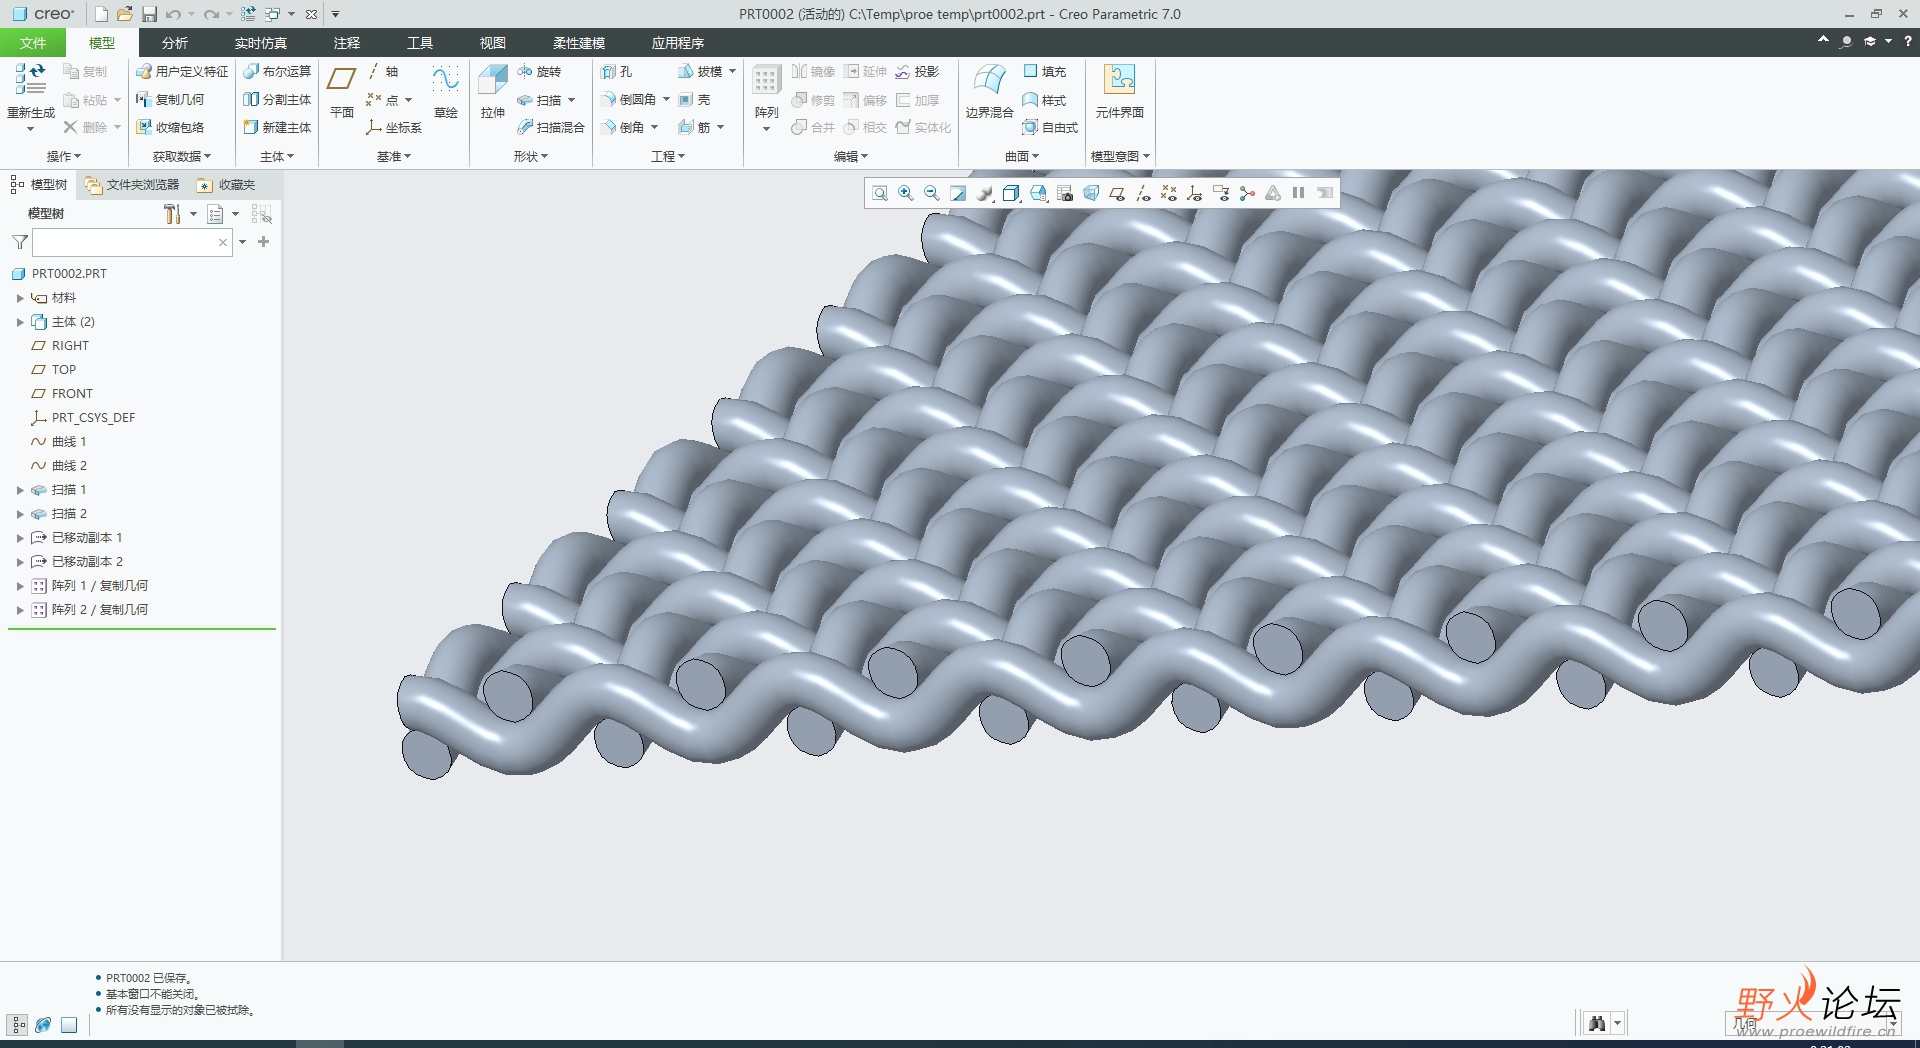
Task: Select the Revolve (旋转) tool
Action: [x=539, y=72]
